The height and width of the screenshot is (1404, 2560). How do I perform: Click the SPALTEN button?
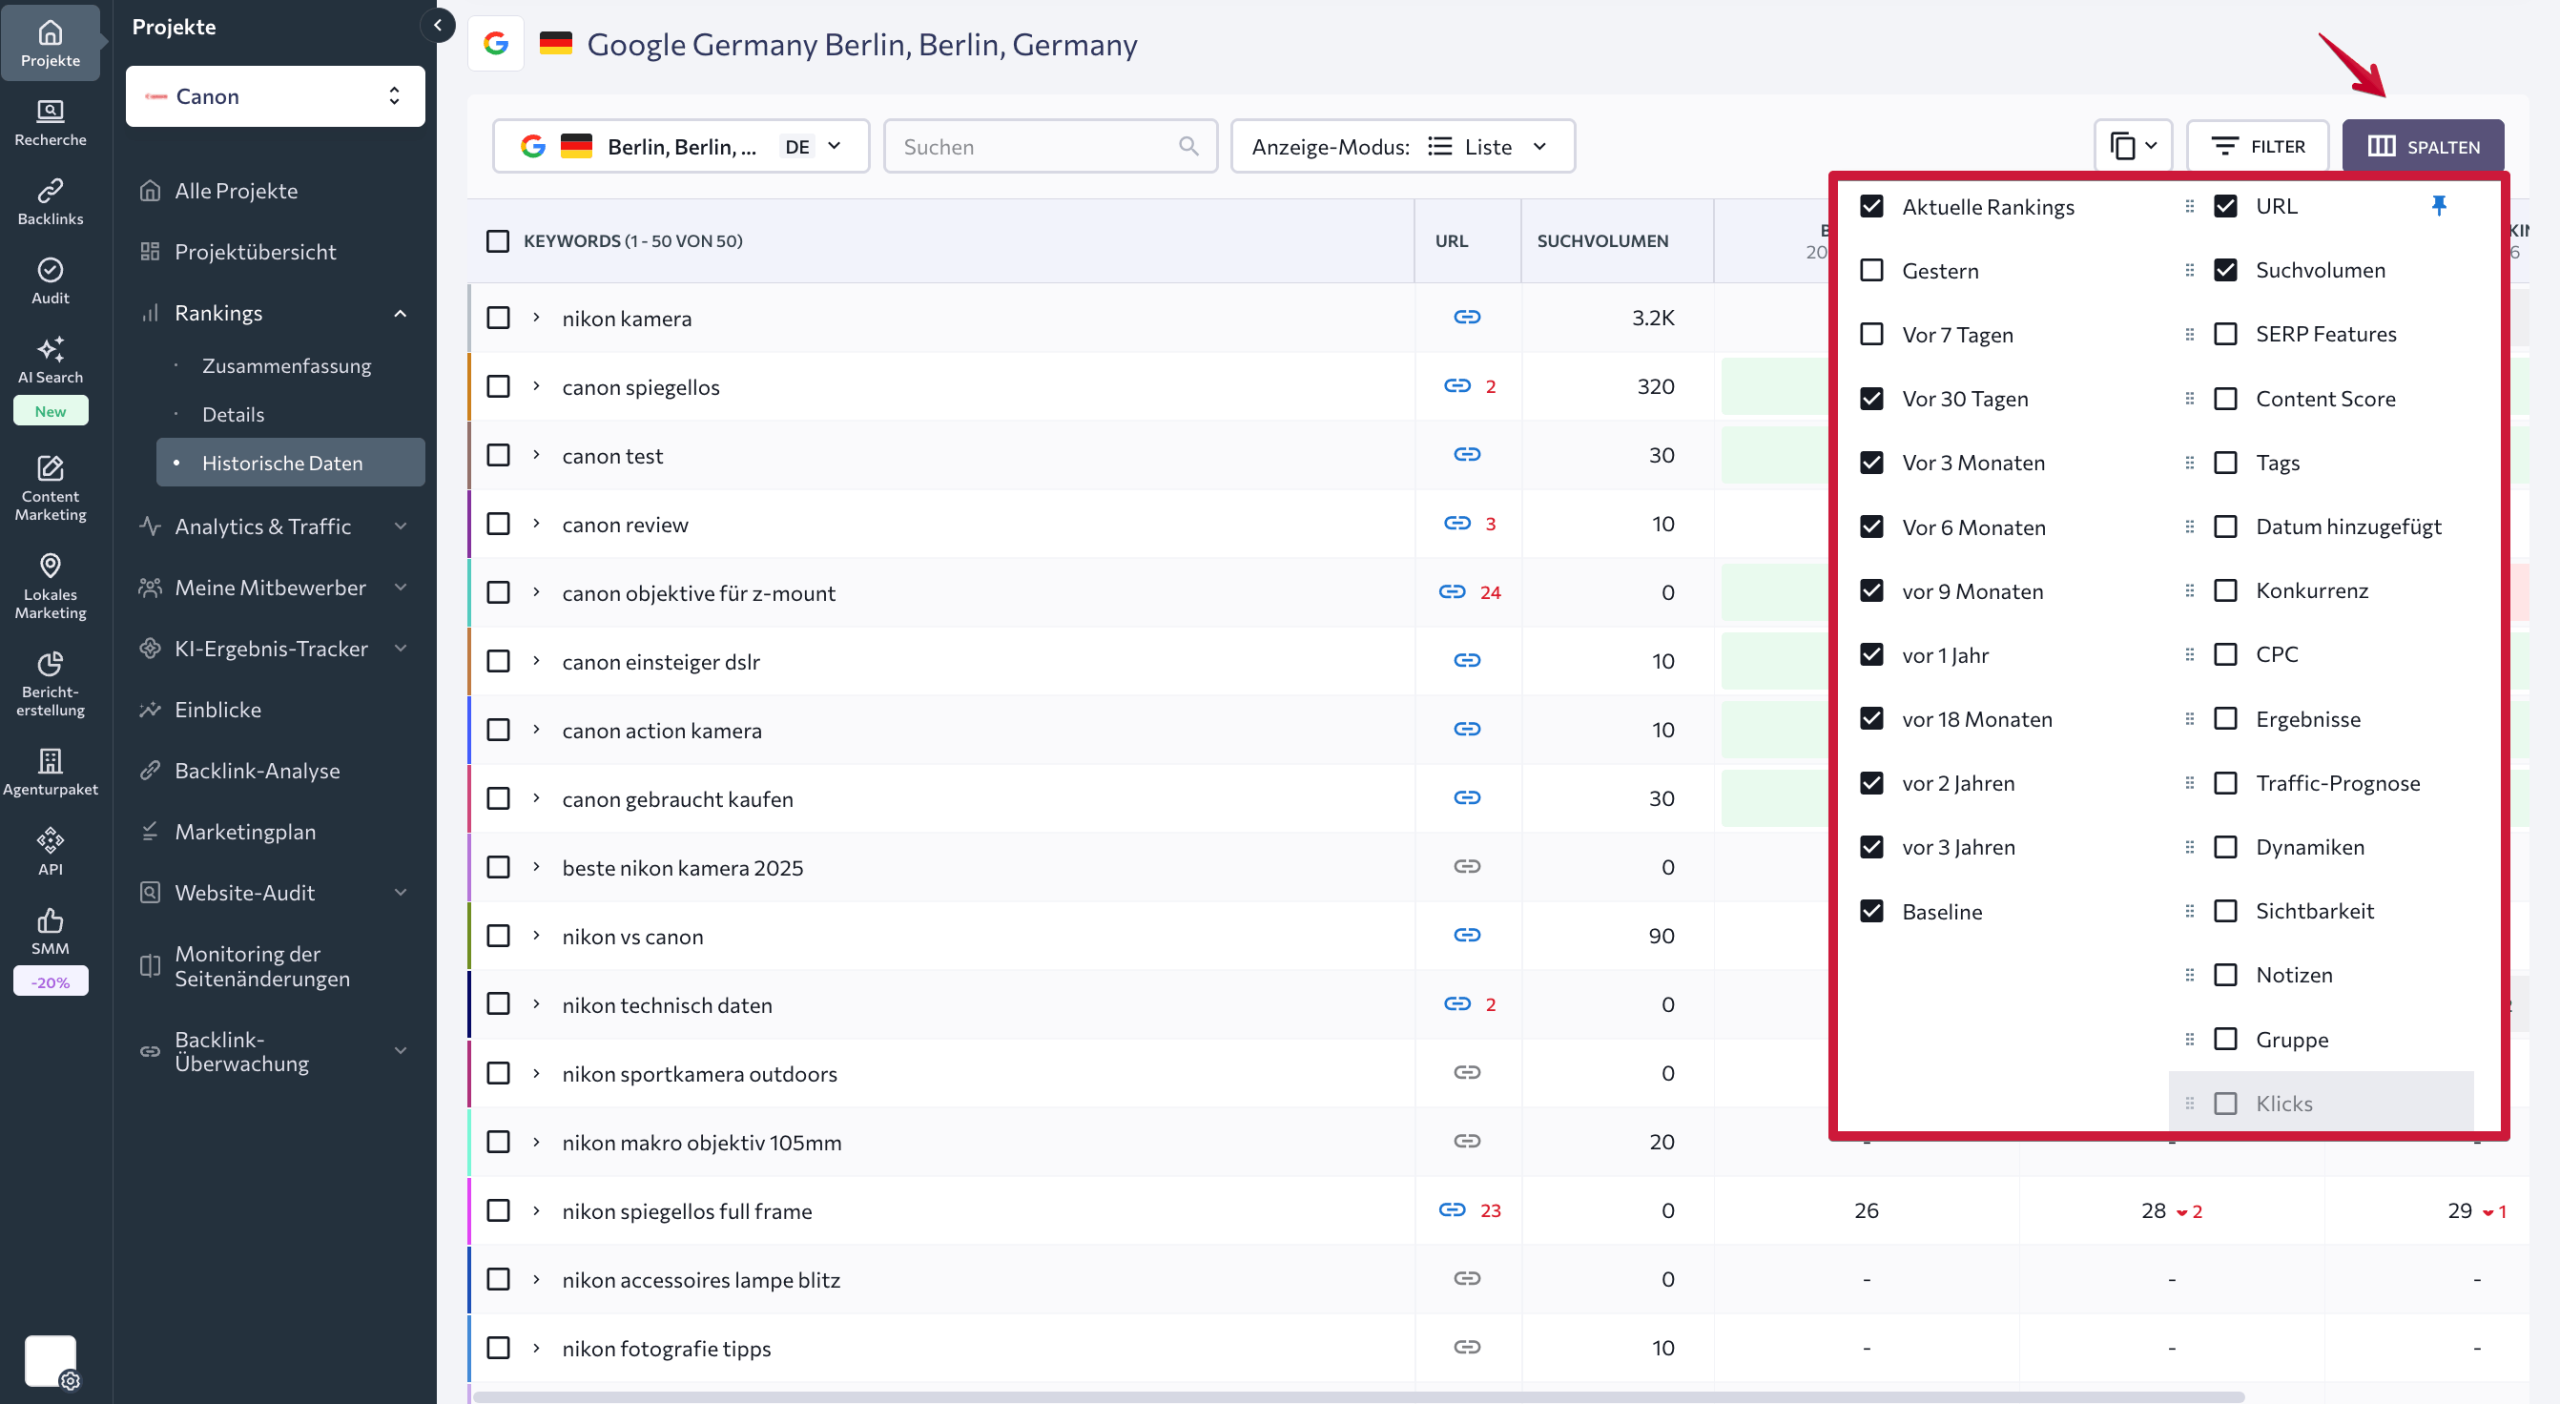(2424, 146)
